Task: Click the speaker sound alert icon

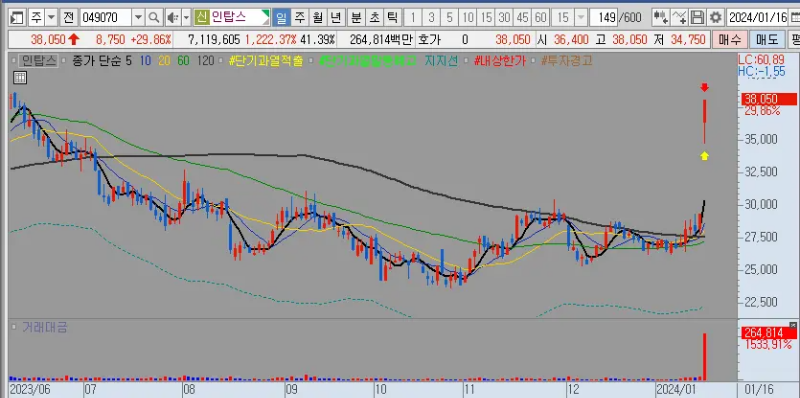Action: click(172, 18)
